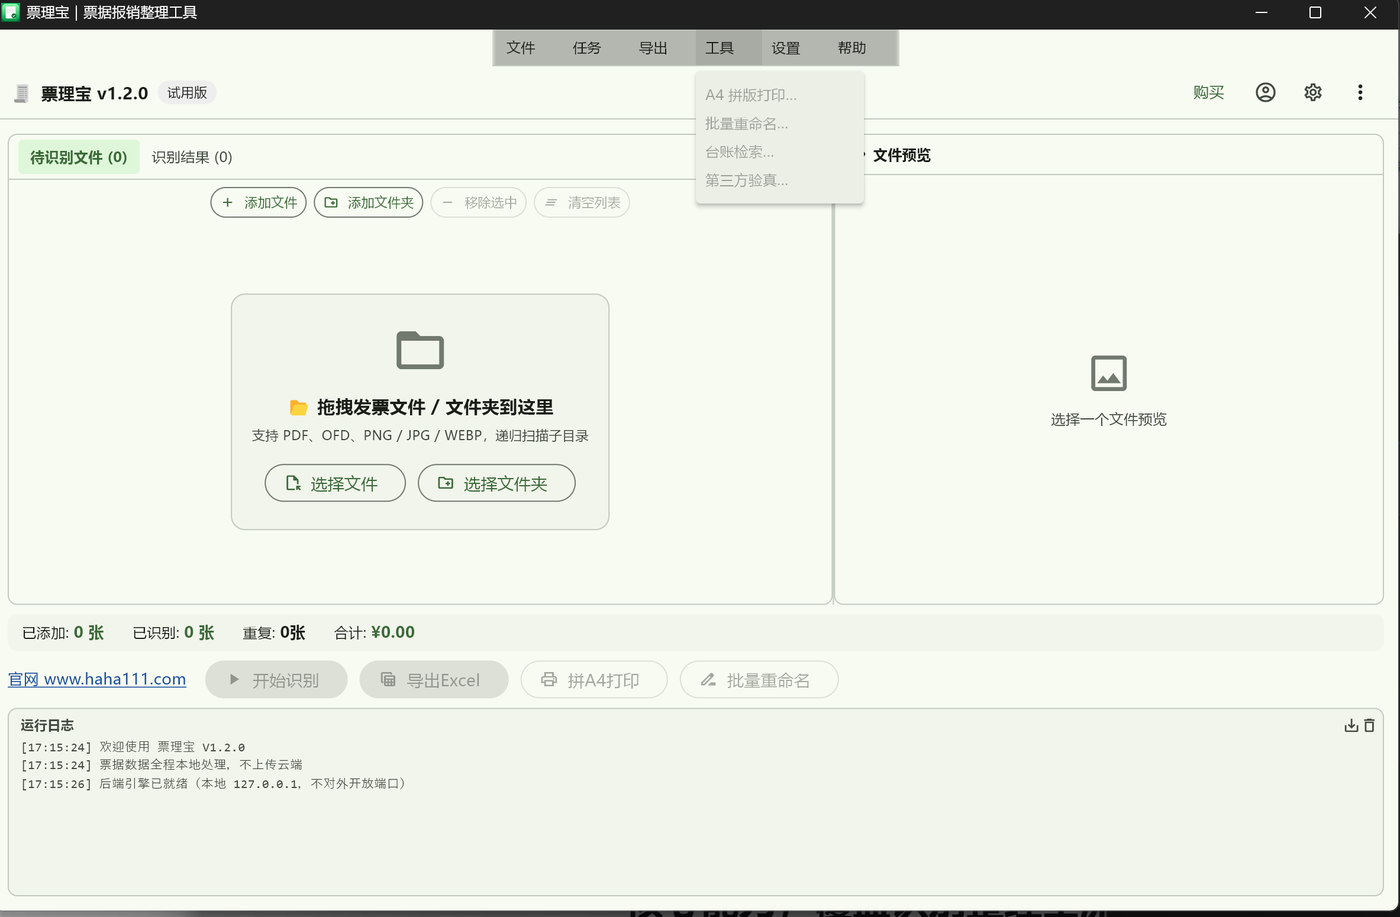
Task: Open the 任务 menu
Action: pyautogui.click(x=587, y=48)
